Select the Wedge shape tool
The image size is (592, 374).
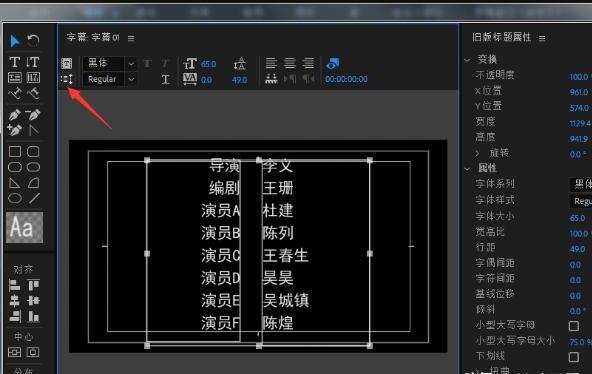(15, 183)
